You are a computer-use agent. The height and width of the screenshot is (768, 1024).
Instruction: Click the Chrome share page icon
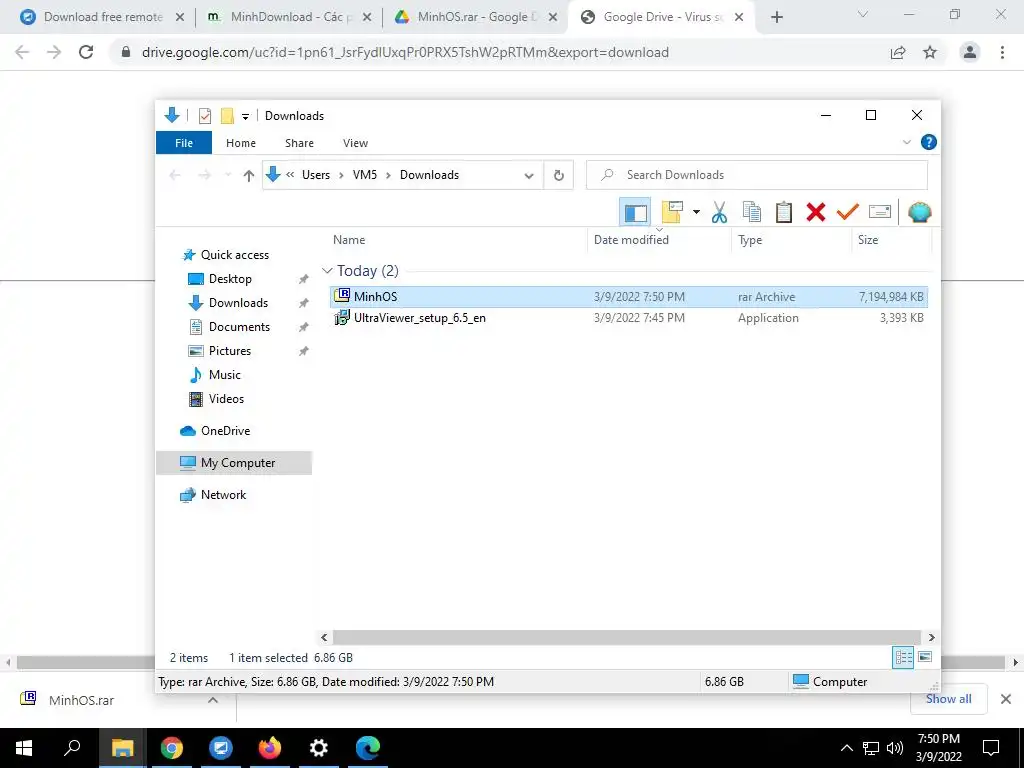(898, 52)
